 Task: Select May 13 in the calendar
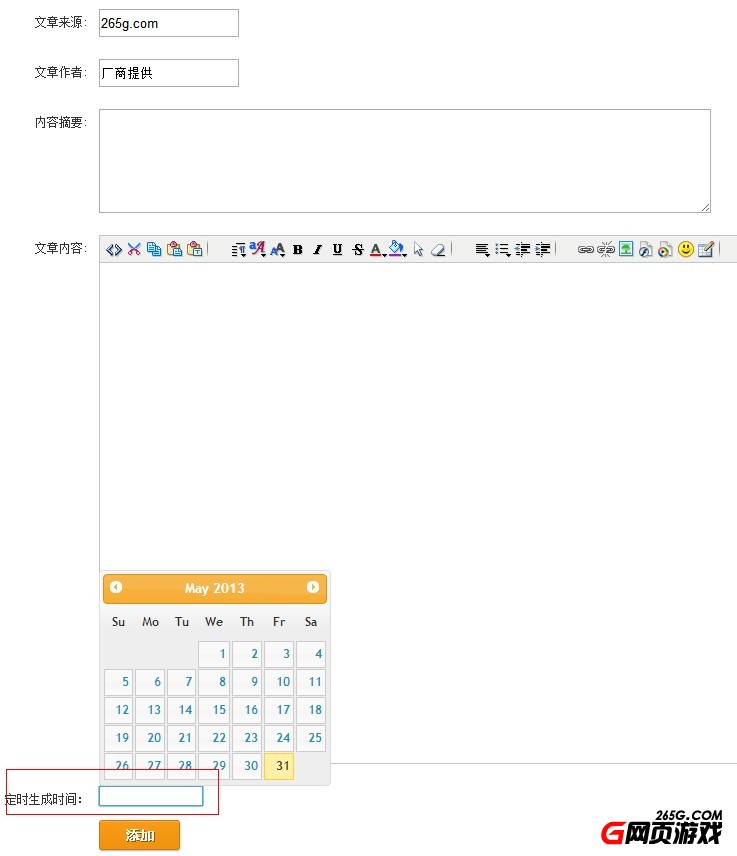[x=150, y=710]
